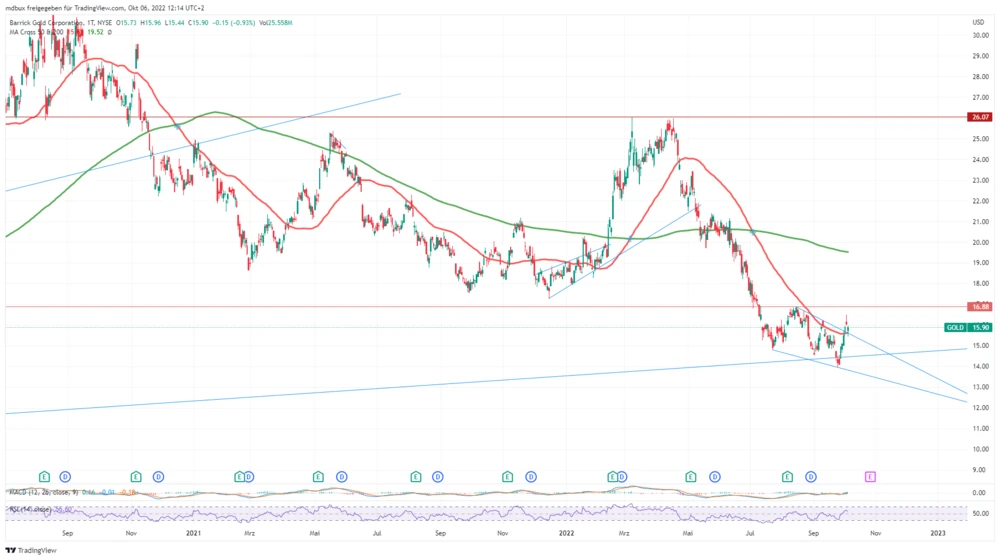The image size is (1000, 560).
Task: Click the green GOLD 15.90 price tag
Action: 967,328
